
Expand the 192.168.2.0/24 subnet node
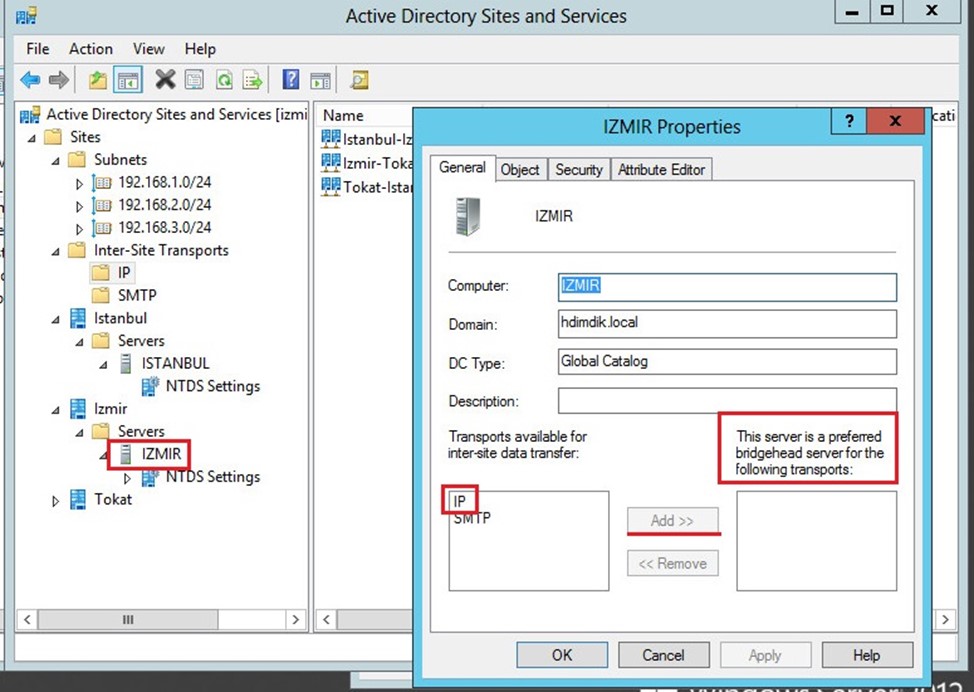[x=80, y=206]
